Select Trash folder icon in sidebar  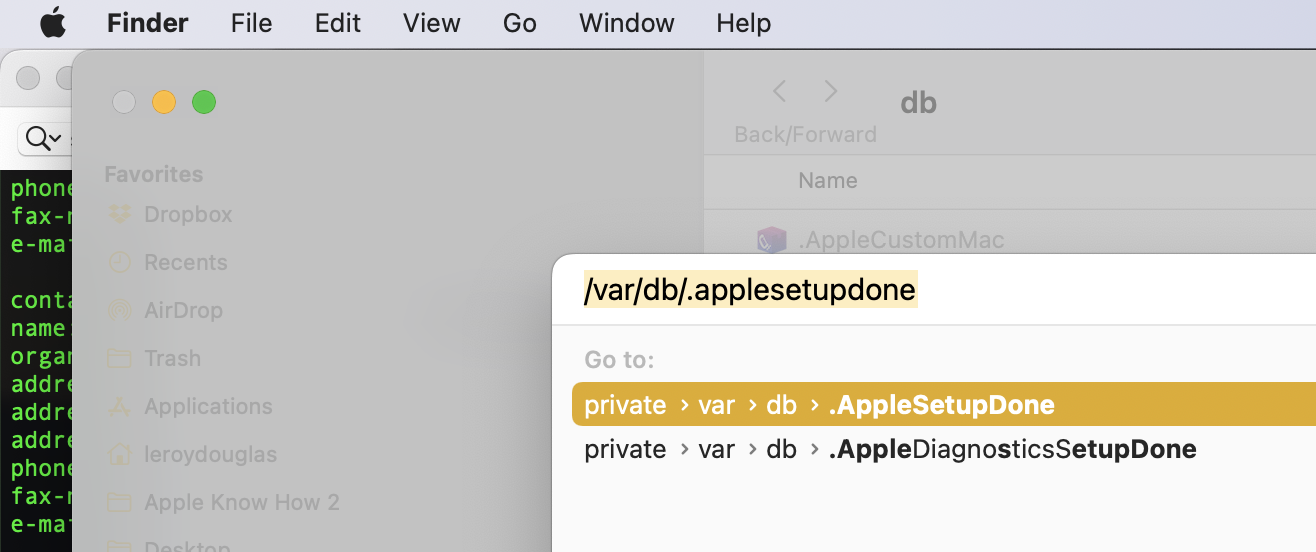pos(120,358)
